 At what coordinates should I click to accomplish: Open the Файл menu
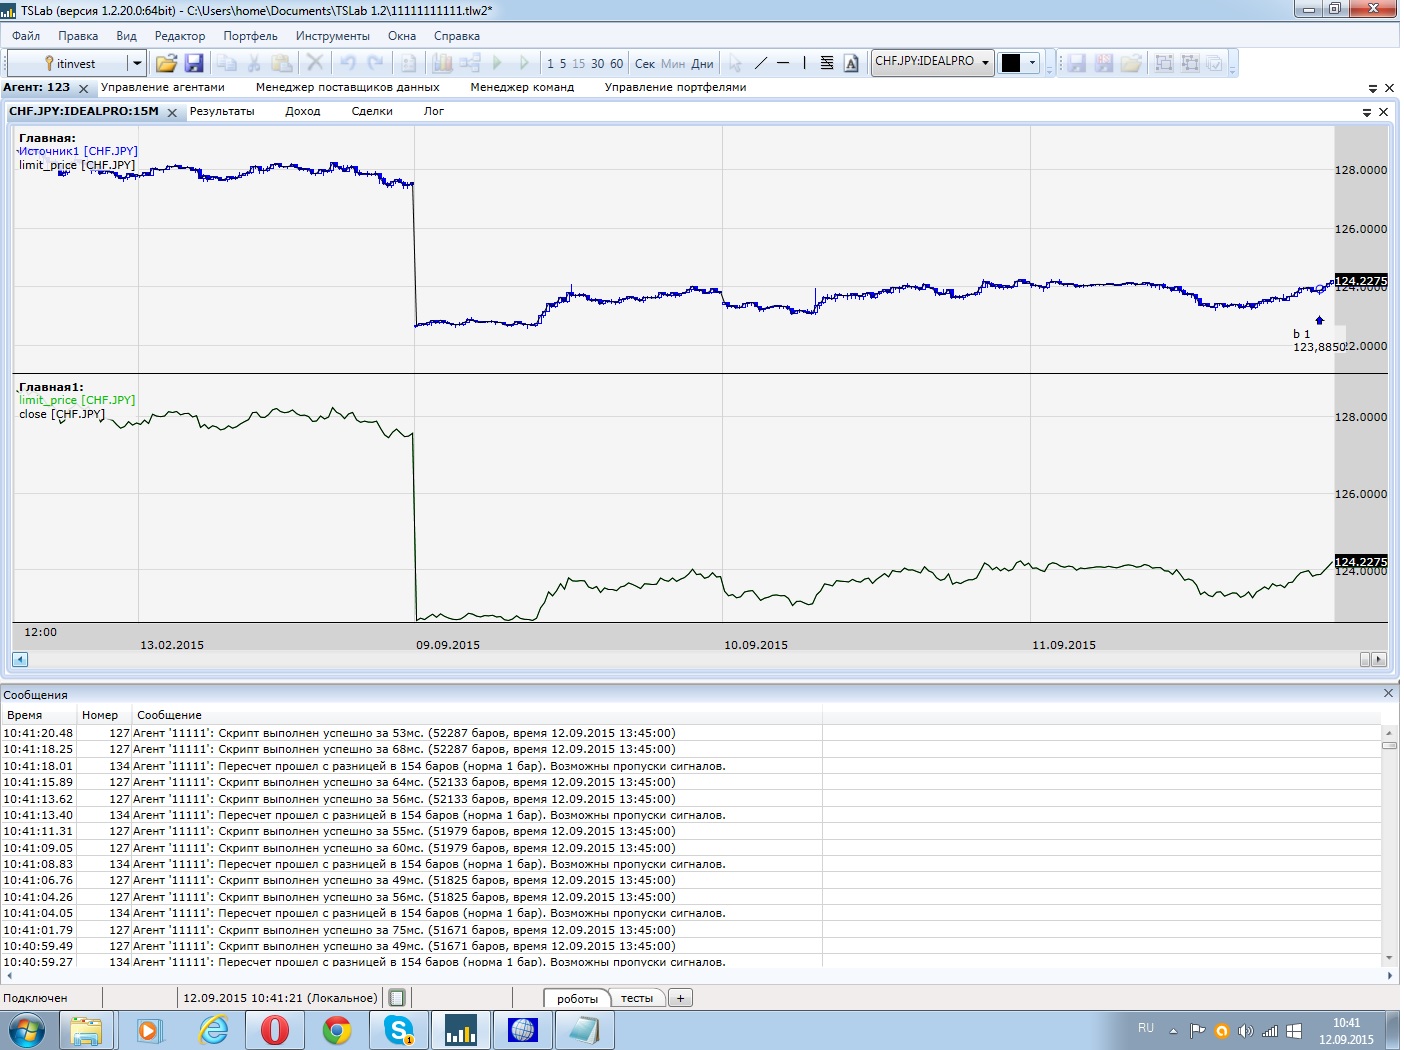[x=26, y=36]
